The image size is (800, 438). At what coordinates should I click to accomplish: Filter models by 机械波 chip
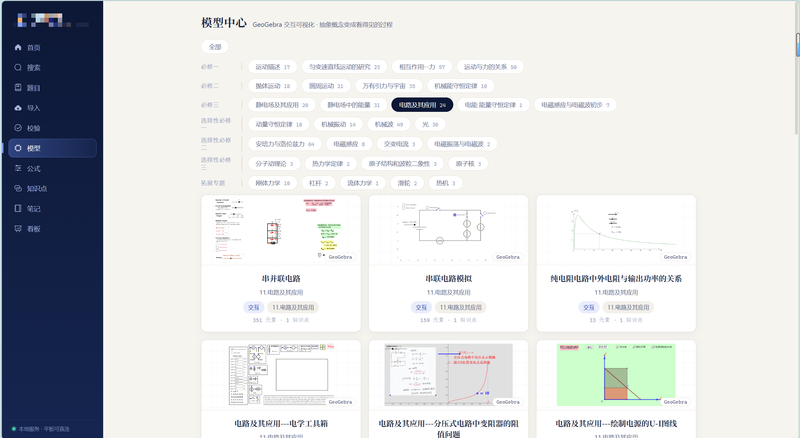click(x=389, y=124)
